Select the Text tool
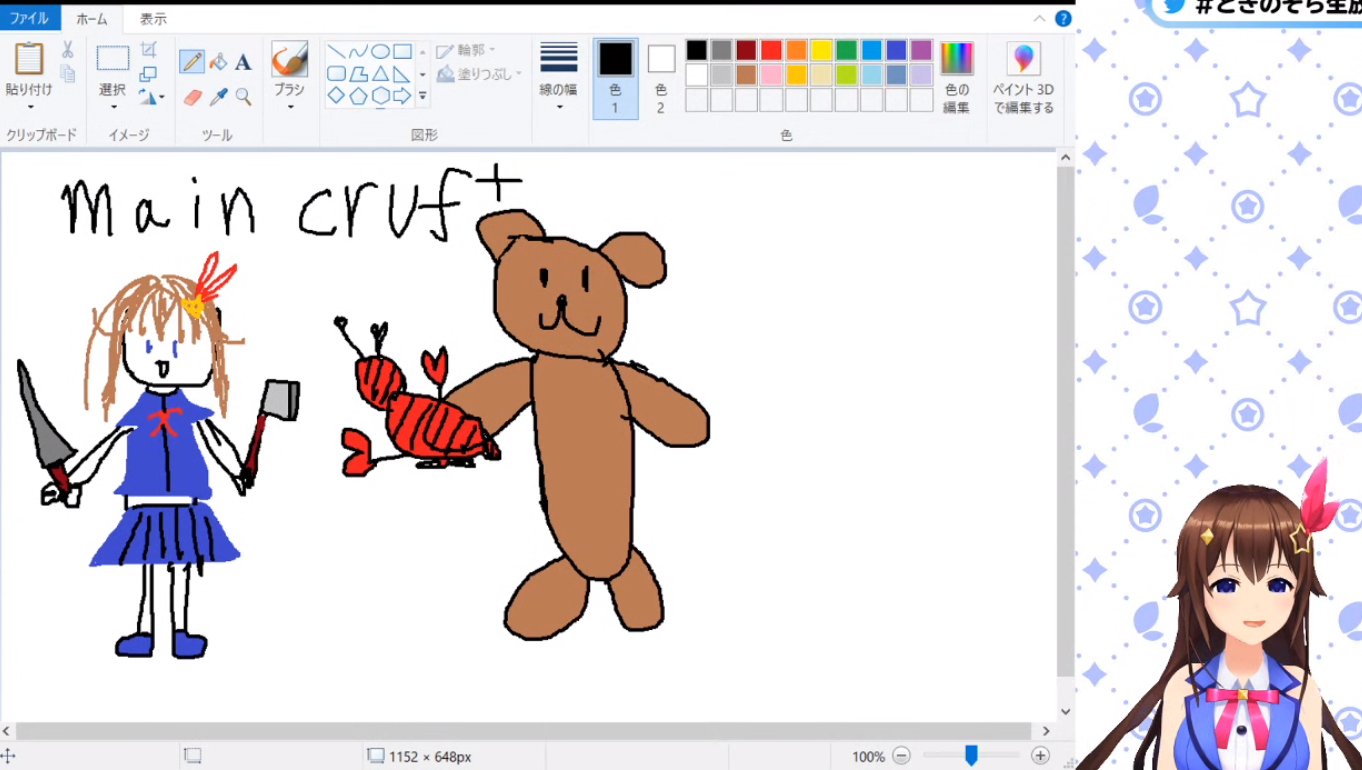This screenshot has height=770, width=1362. coord(243,62)
